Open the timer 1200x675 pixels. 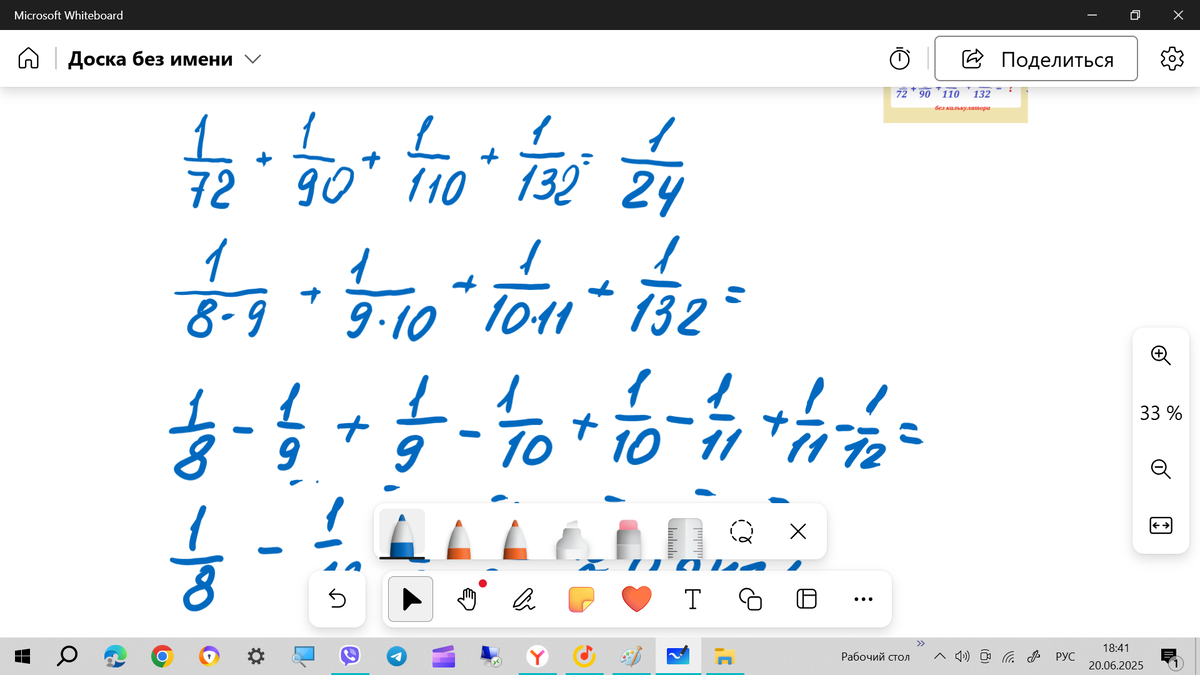pos(900,59)
